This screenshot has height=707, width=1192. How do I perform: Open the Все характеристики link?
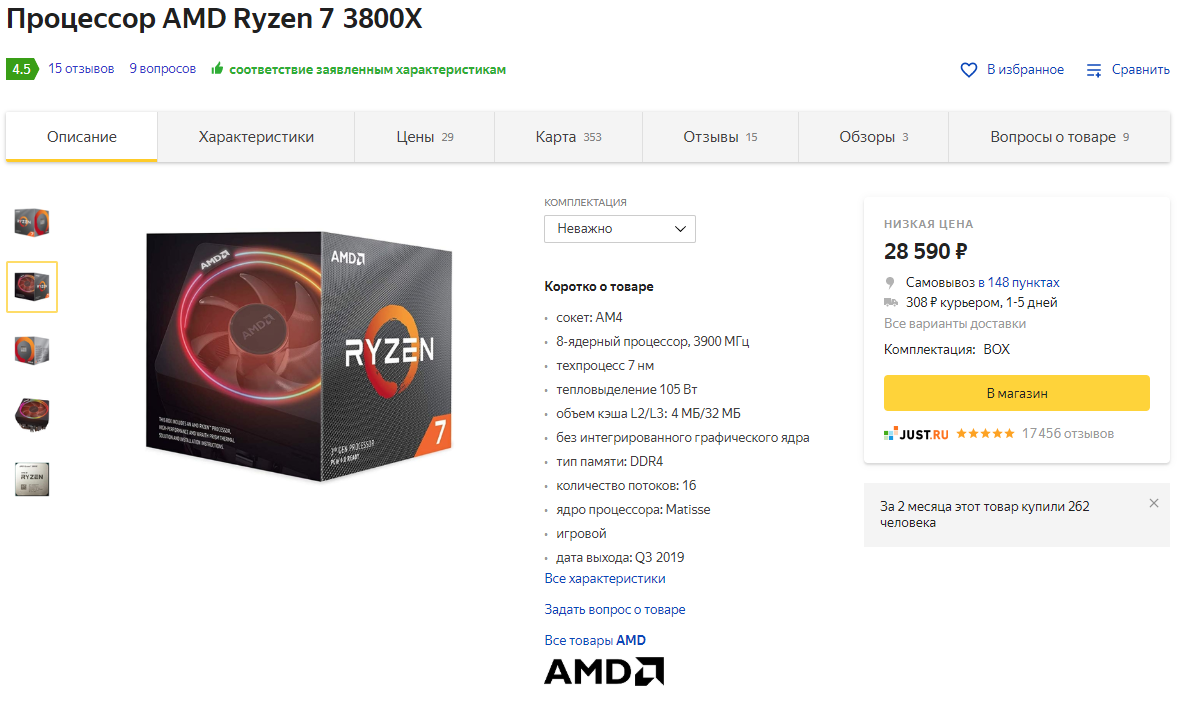[605, 579]
